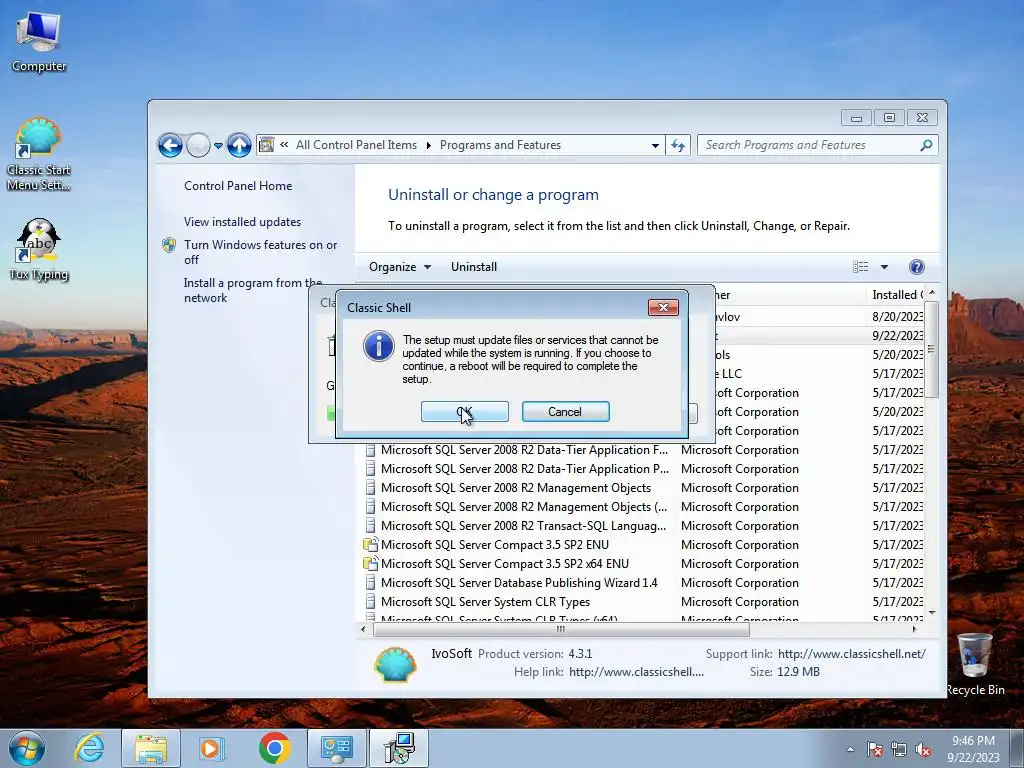The width and height of the screenshot is (1024, 768).
Task: Click the search magnifier icon
Action: tap(926, 145)
